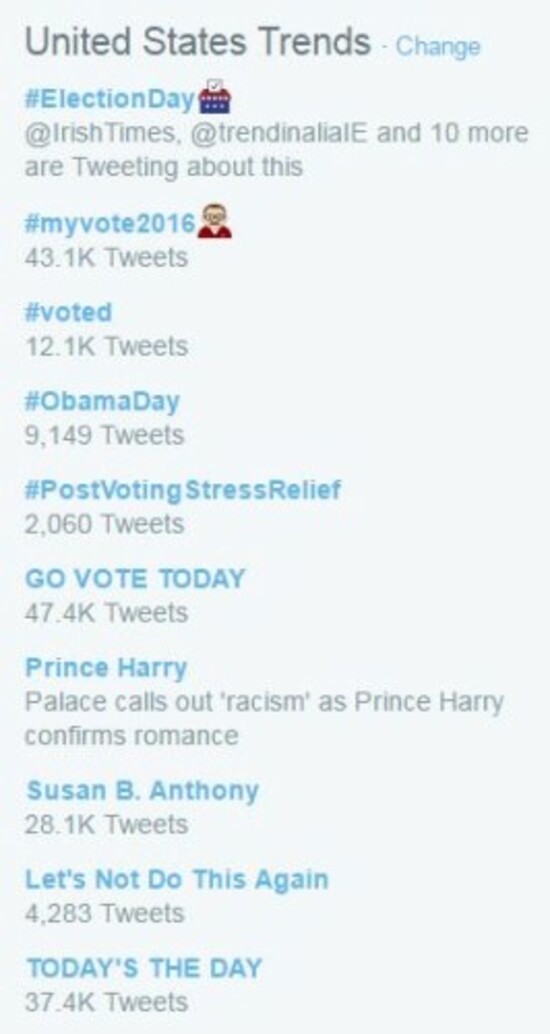This screenshot has width=550, height=1034.
Task: Open the #myvote2016 hashtag
Action: [110, 224]
